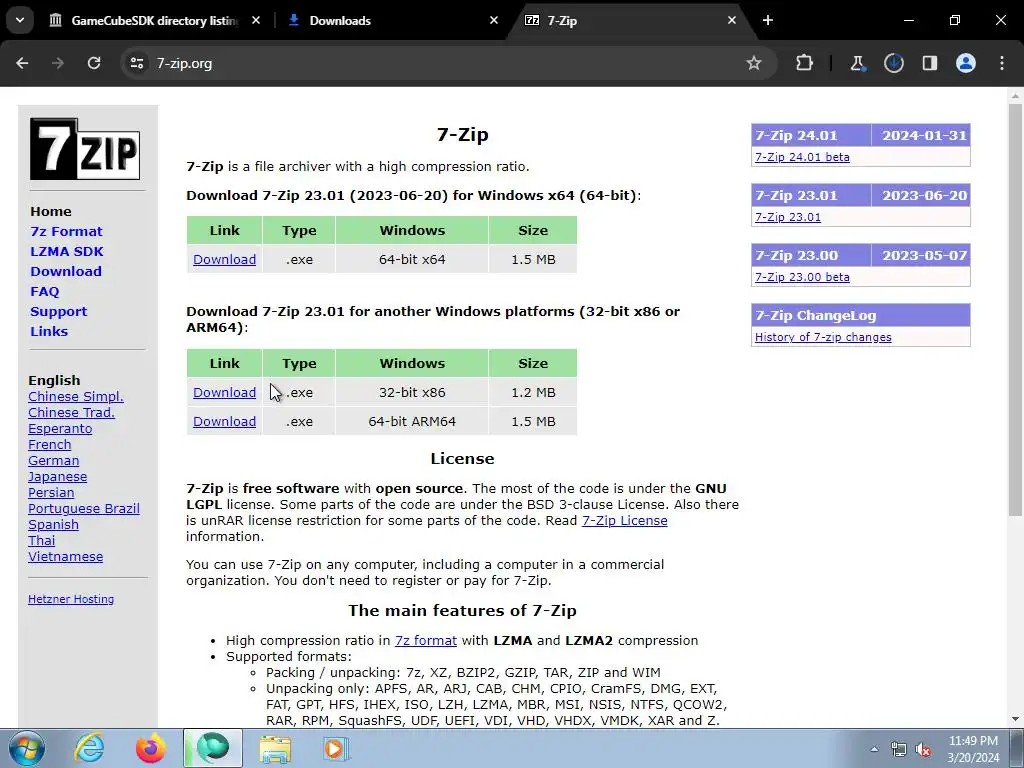Open History of 7-zip changes link

pos(823,337)
